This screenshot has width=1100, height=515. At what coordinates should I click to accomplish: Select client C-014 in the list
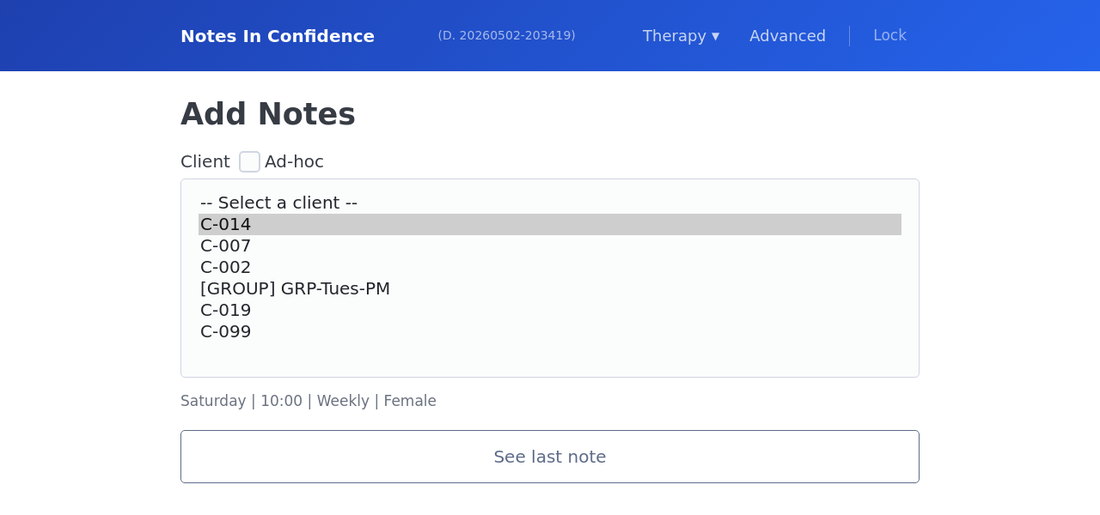click(549, 225)
